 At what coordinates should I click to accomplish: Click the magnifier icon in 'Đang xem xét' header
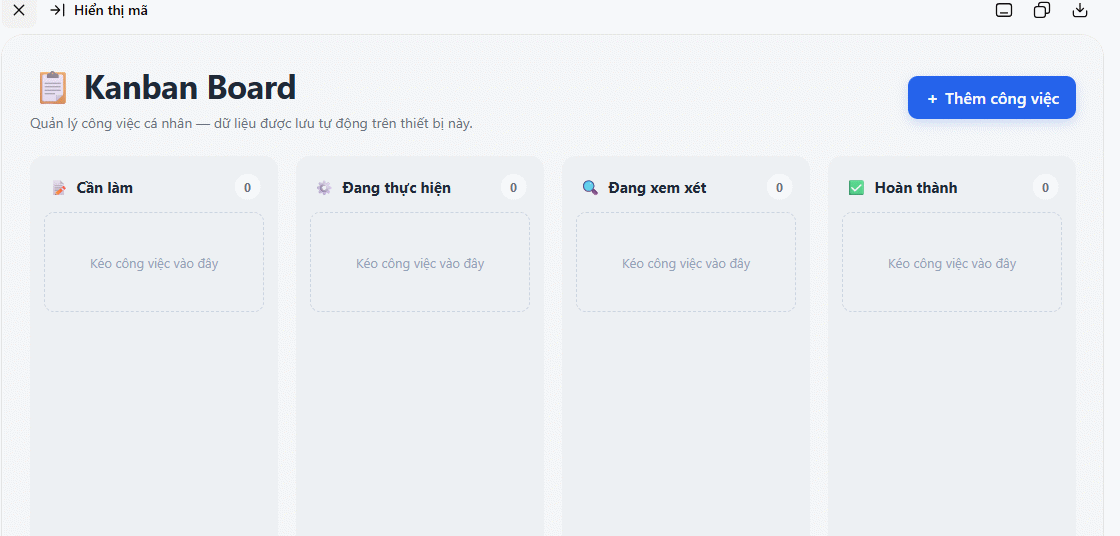pyautogui.click(x=590, y=188)
